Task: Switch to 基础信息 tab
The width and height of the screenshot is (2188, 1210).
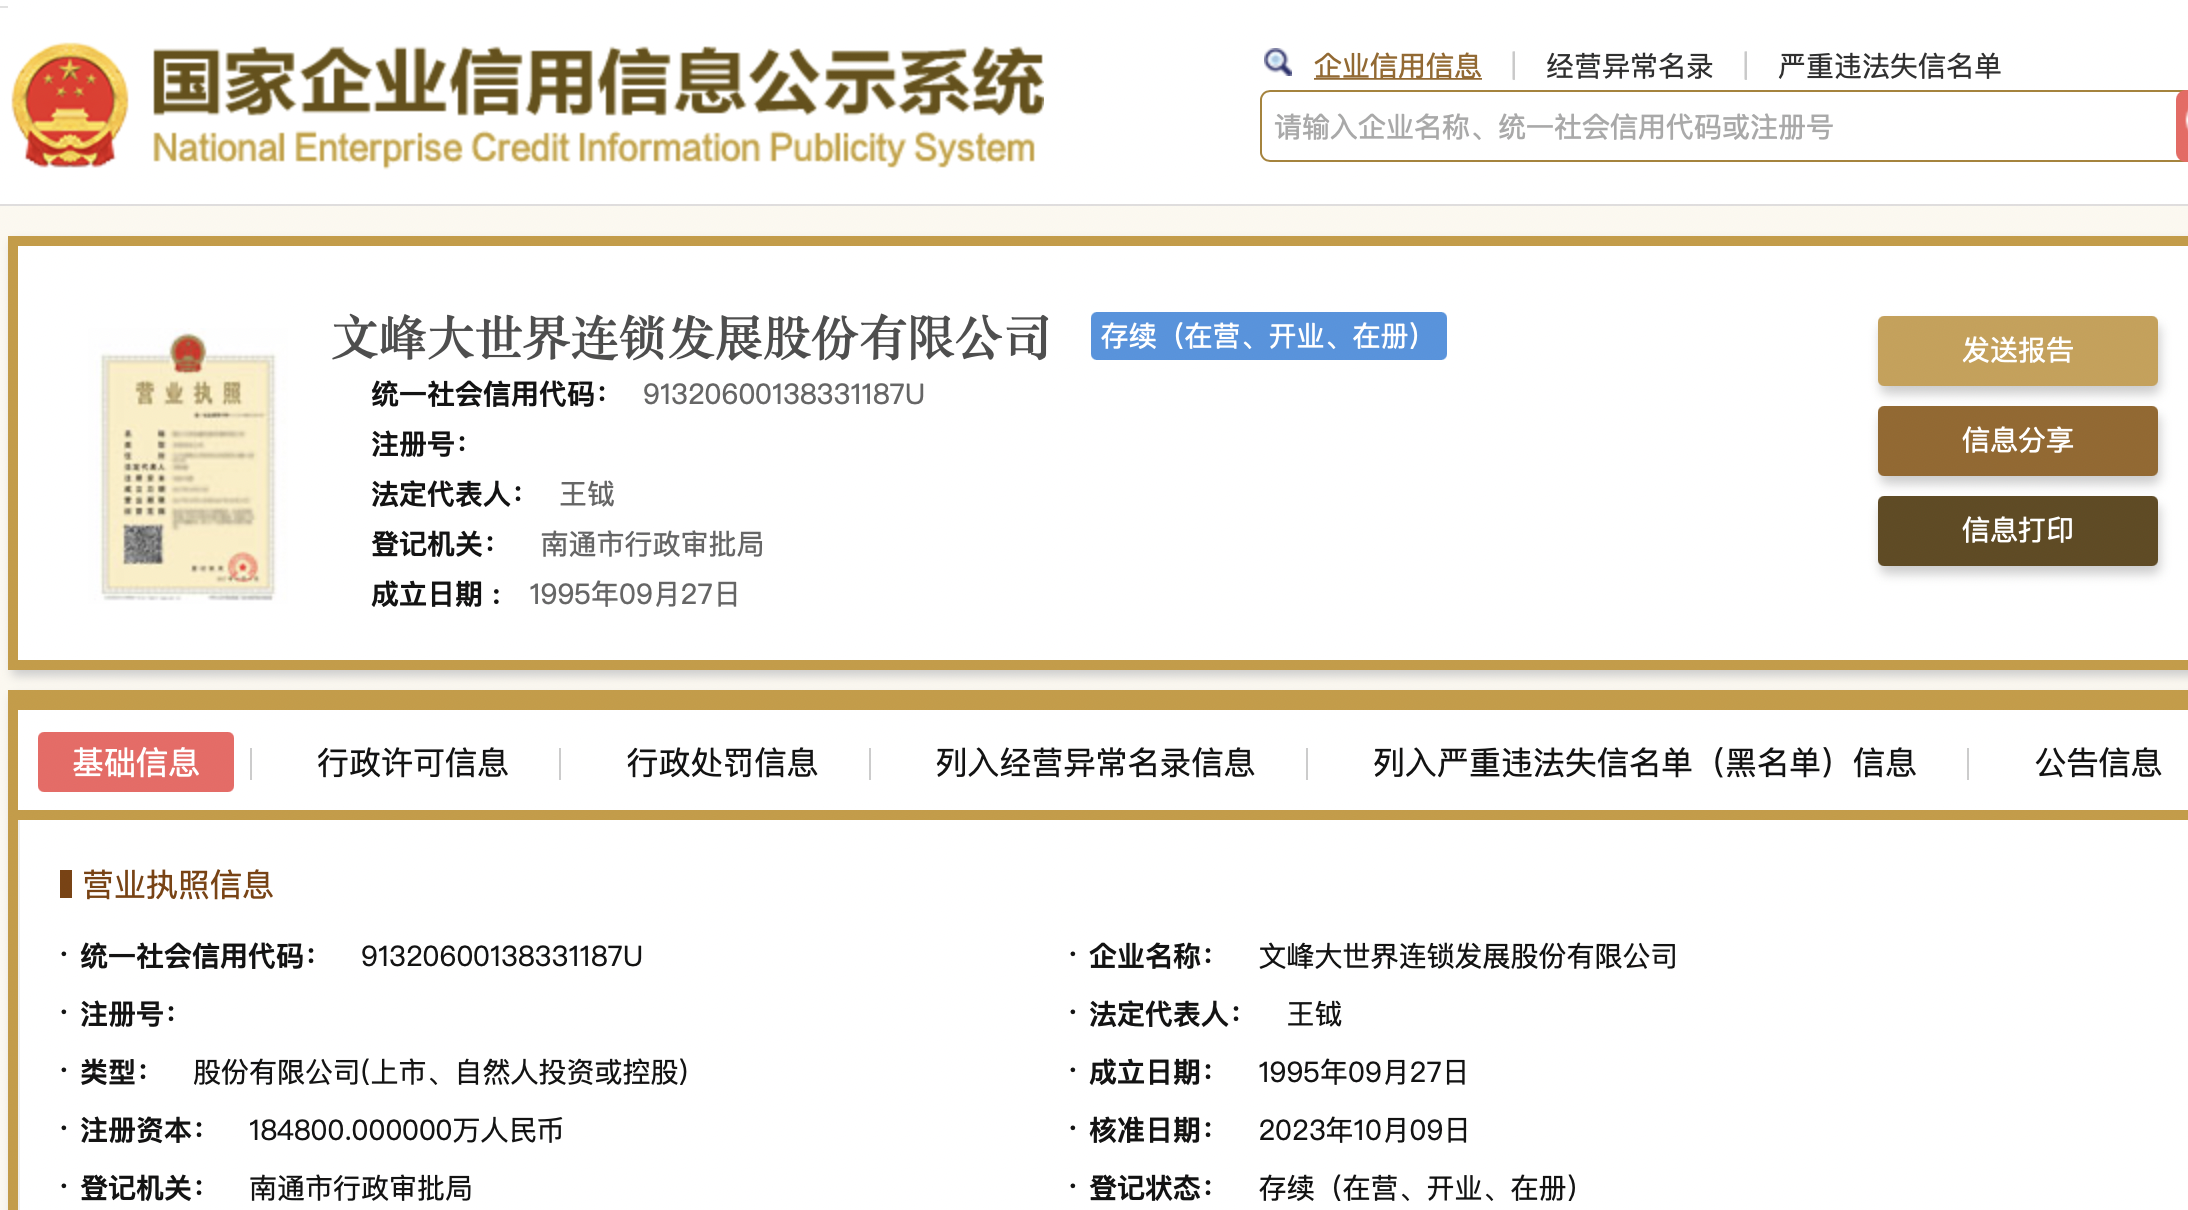Action: click(136, 763)
